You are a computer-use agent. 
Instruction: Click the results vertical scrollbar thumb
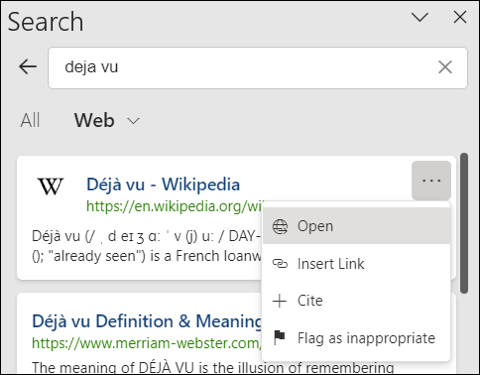464,223
